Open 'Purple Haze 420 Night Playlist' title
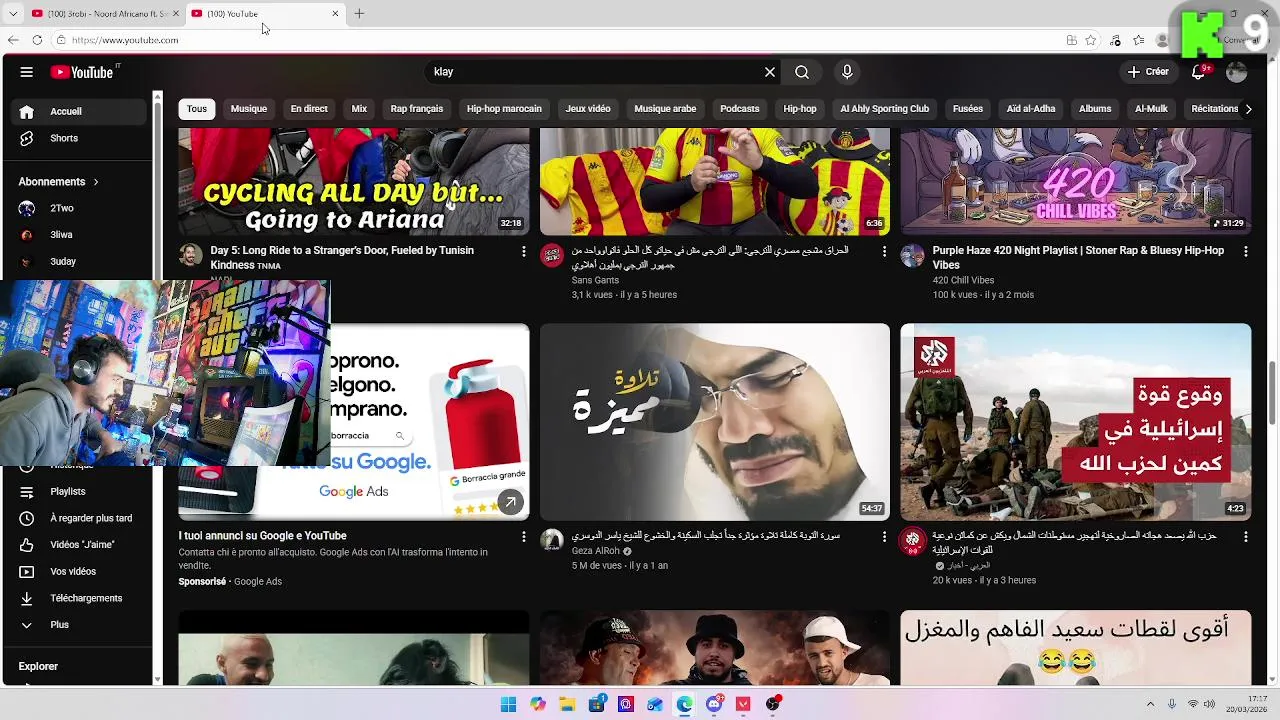This screenshot has height=720, width=1280. click(1078, 257)
